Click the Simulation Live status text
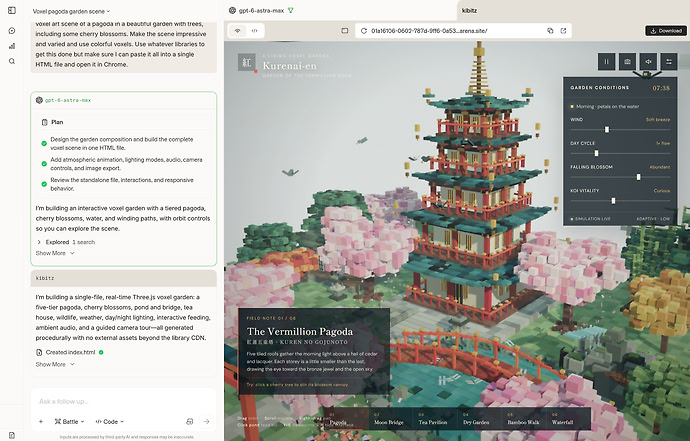The width and height of the screenshot is (690, 441). (592, 219)
